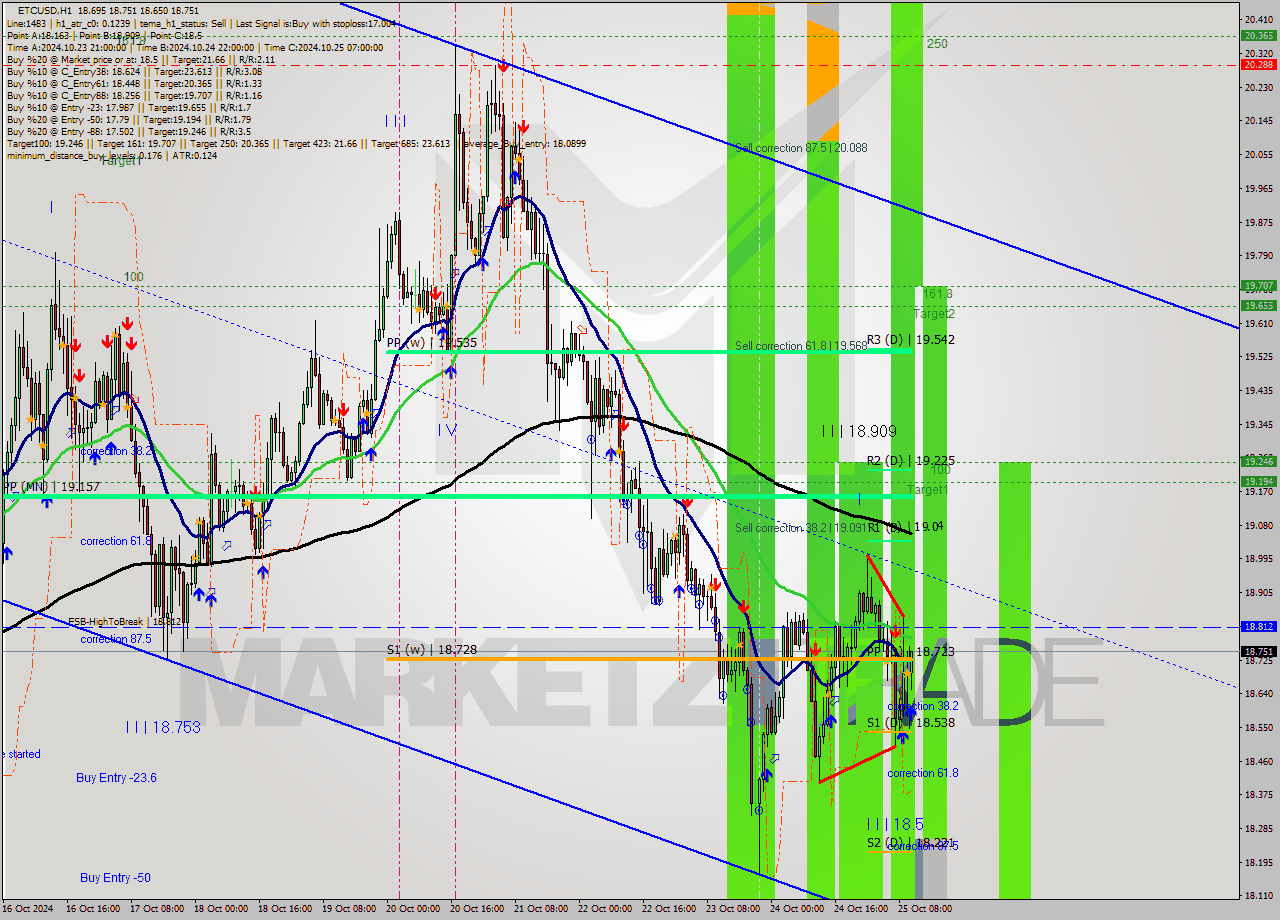Viewport: 1280px width, 920px height.
Task: Click the '16 Oct 2024' date label
Action: [27, 909]
